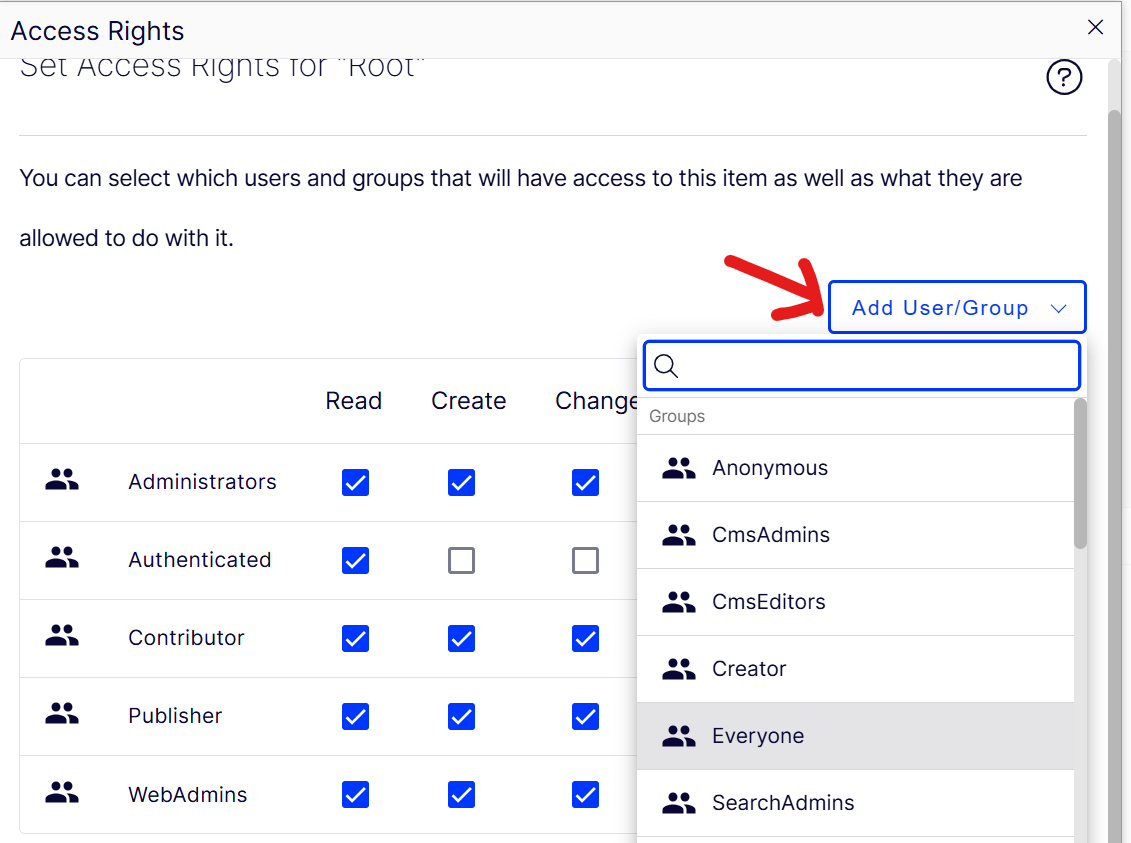Image resolution: width=1131 pixels, height=843 pixels.
Task: Click the search magnifier icon in dropdown
Action: click(666, 366)
